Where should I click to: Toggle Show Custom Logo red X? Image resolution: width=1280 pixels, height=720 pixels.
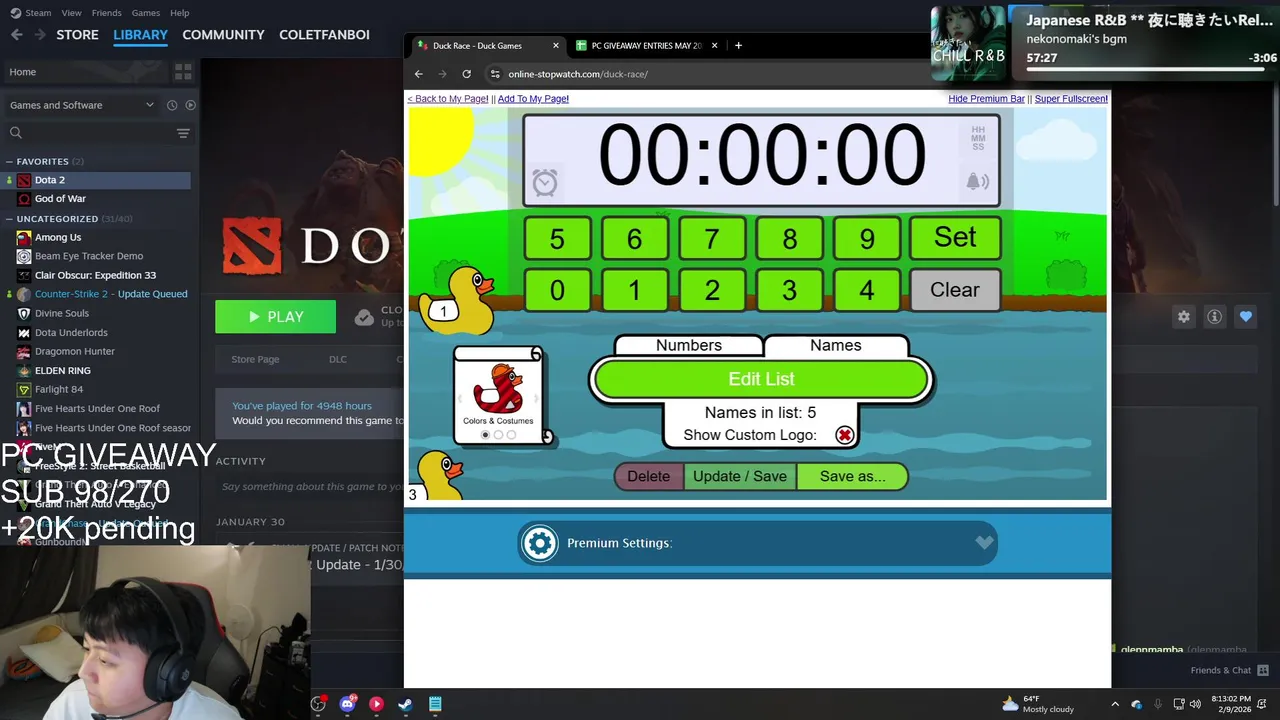click(x=845, y=435)
